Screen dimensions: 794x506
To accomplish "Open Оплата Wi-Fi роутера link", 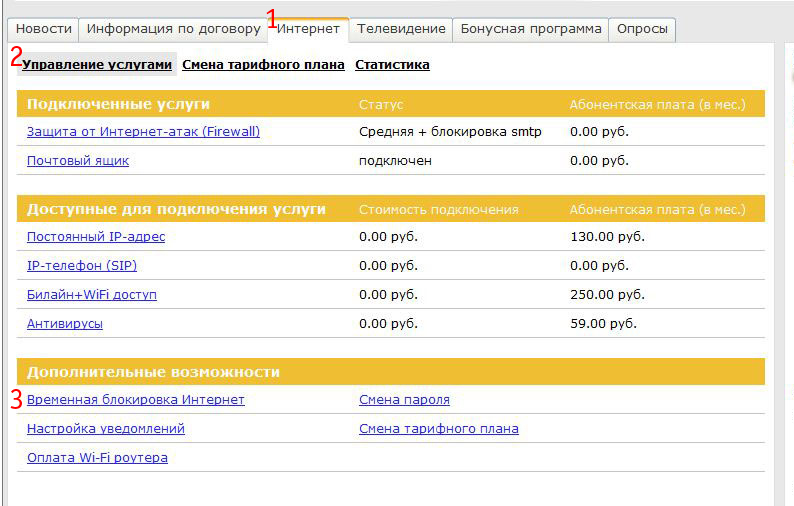I will tap(97, 457).
